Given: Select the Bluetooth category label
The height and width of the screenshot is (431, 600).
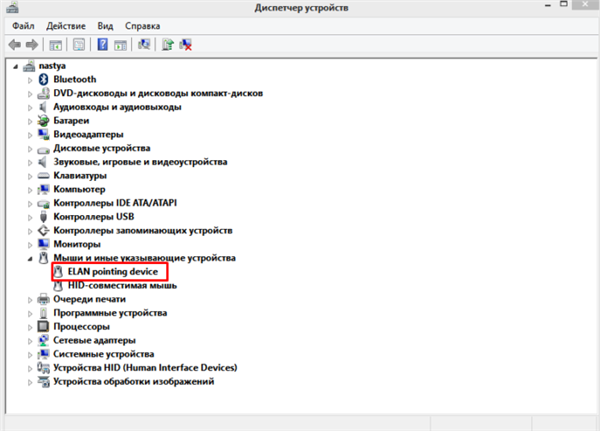Looking at the screenshot, I should pyautogui.click(x=75, y=79).
